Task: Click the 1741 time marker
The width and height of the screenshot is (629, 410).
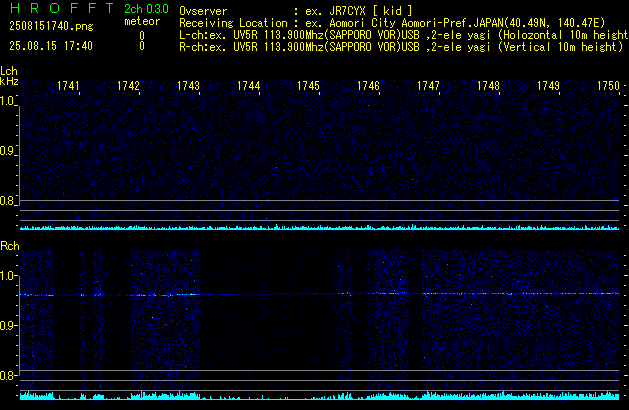Action: pyautogui.click(x=68, y=86)
